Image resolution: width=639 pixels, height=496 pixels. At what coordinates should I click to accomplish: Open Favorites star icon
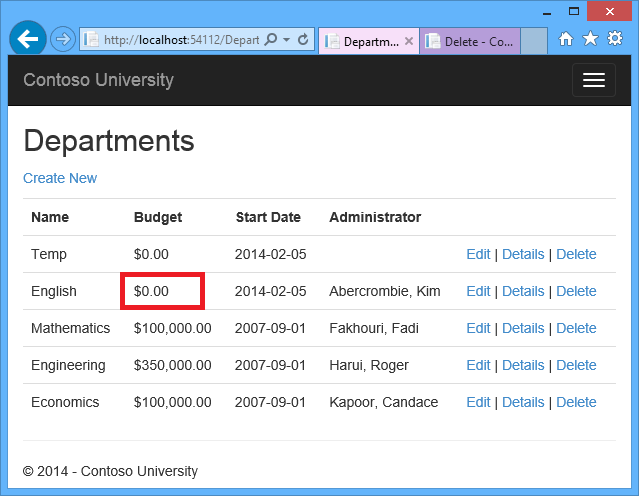click(590, 39)
